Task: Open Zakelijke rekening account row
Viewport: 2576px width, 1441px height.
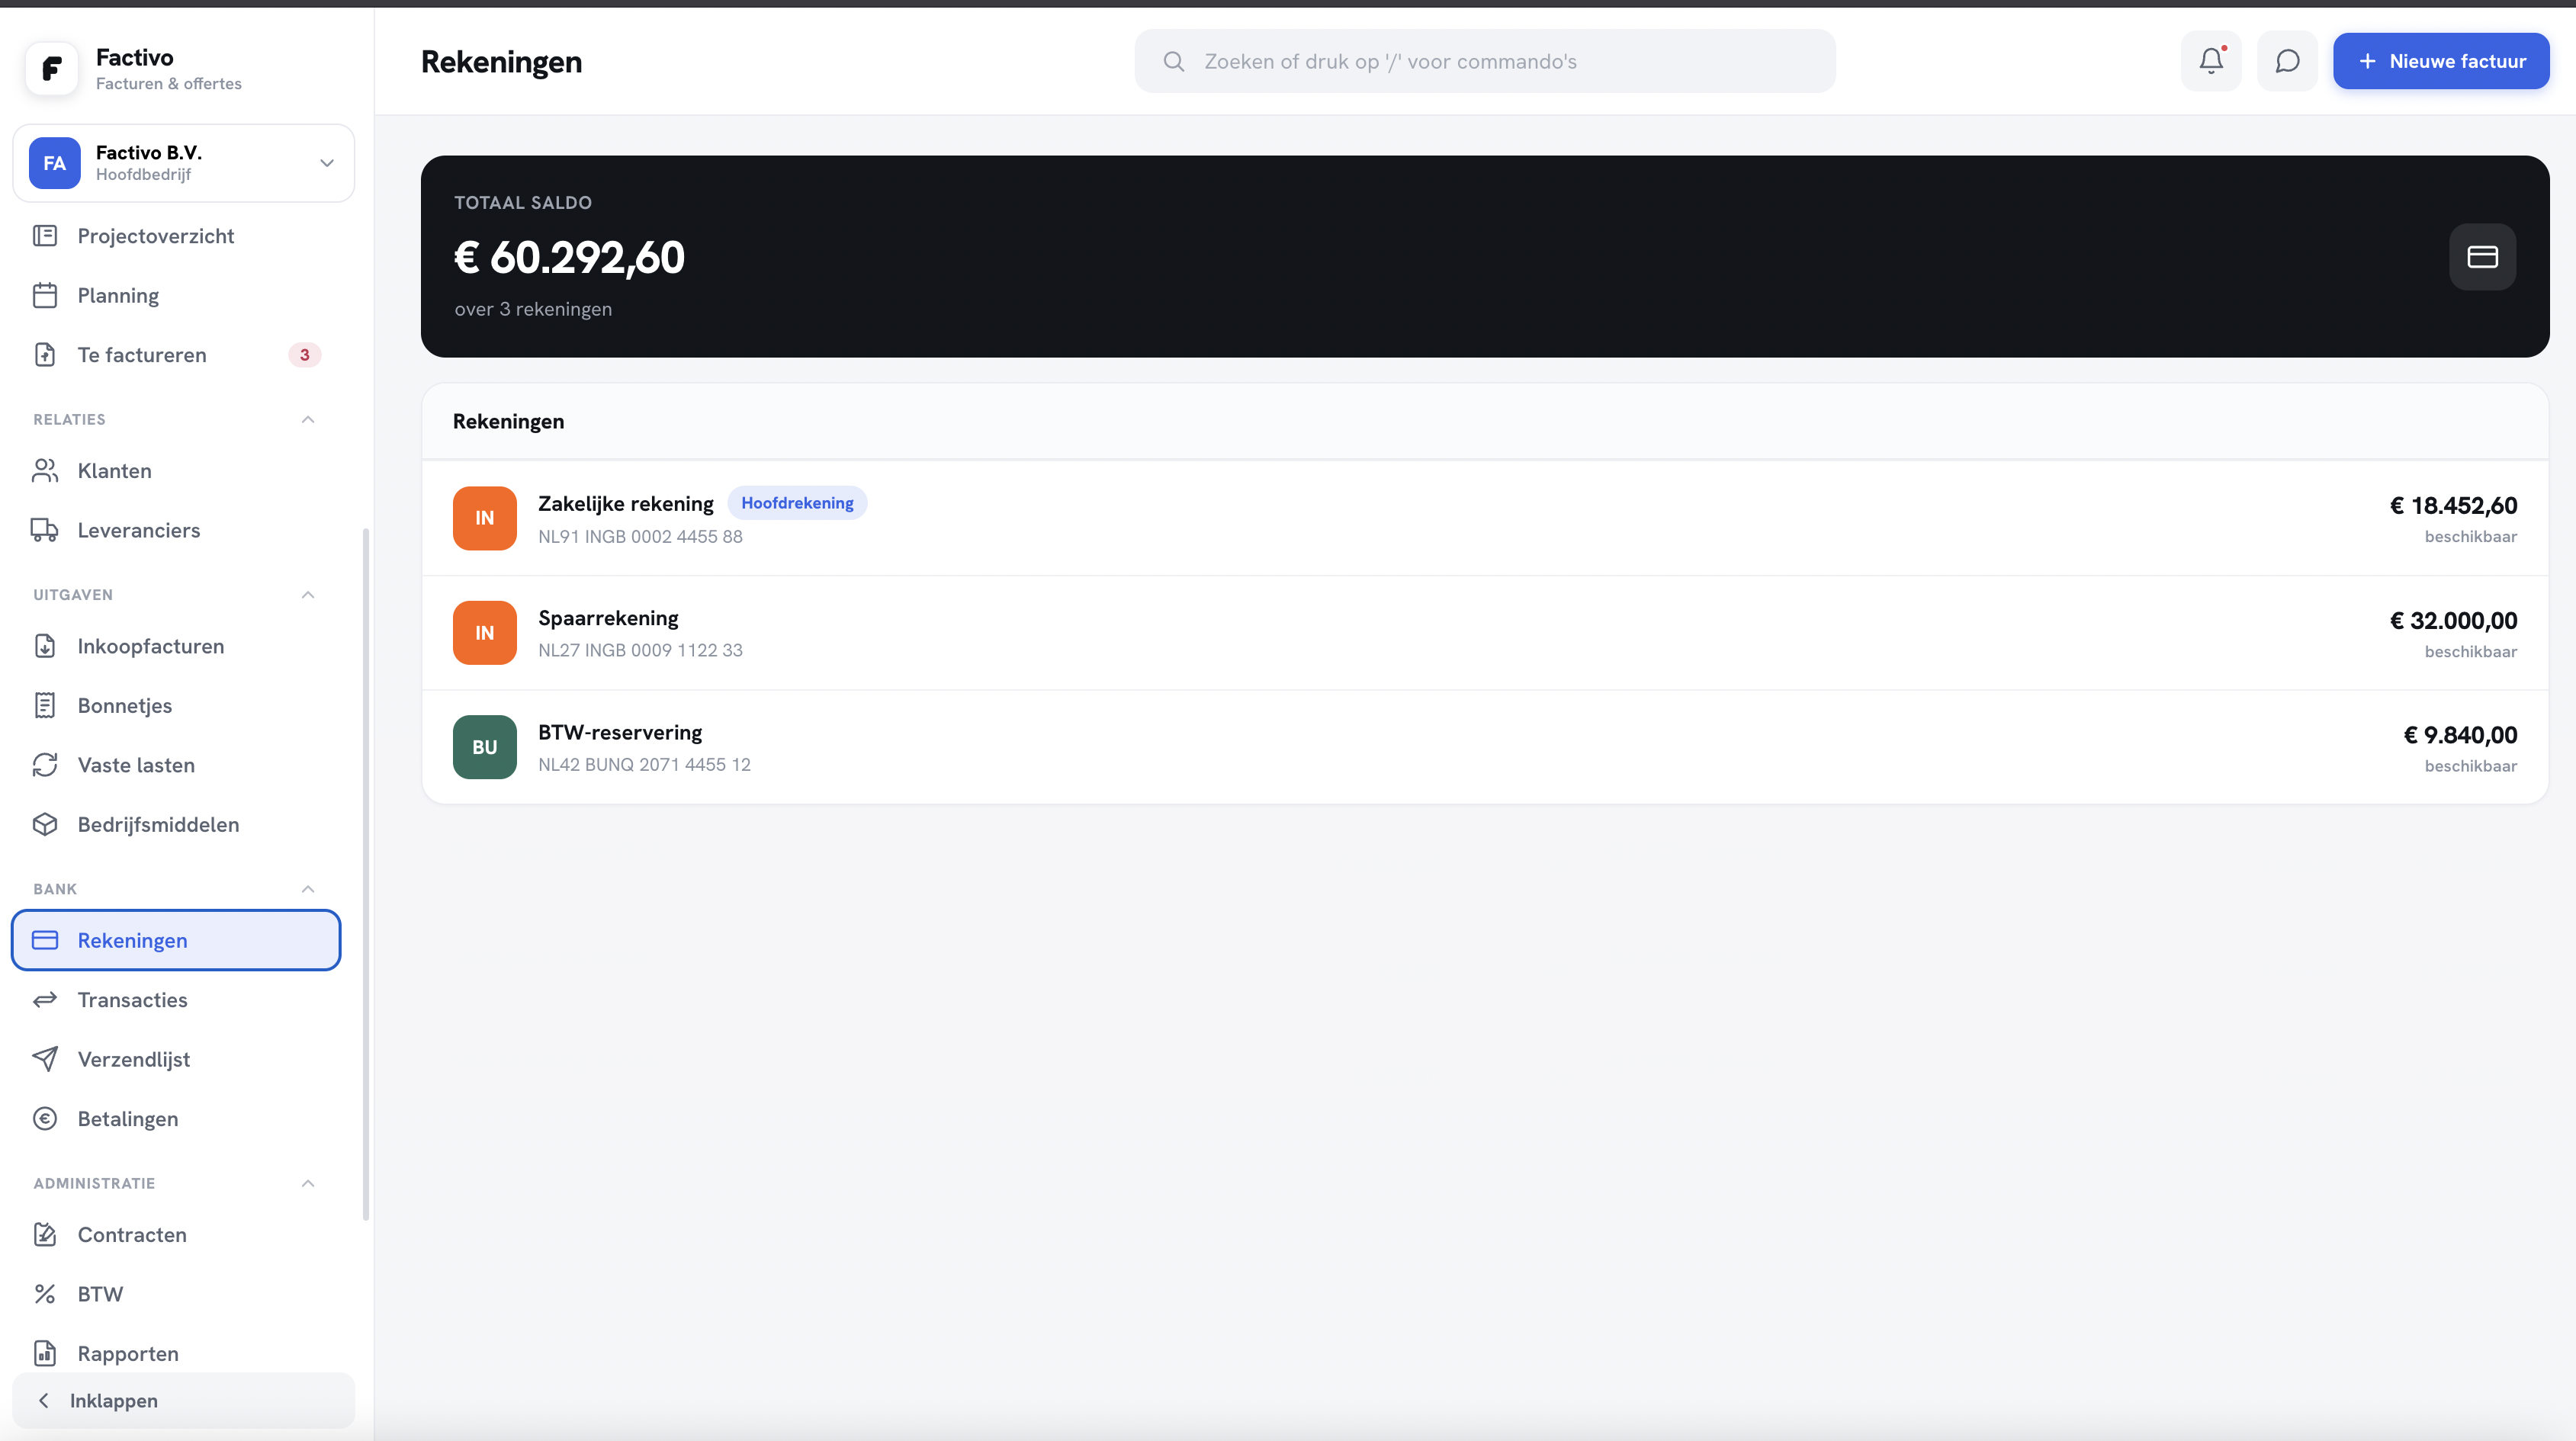Action: (1485, 518)
